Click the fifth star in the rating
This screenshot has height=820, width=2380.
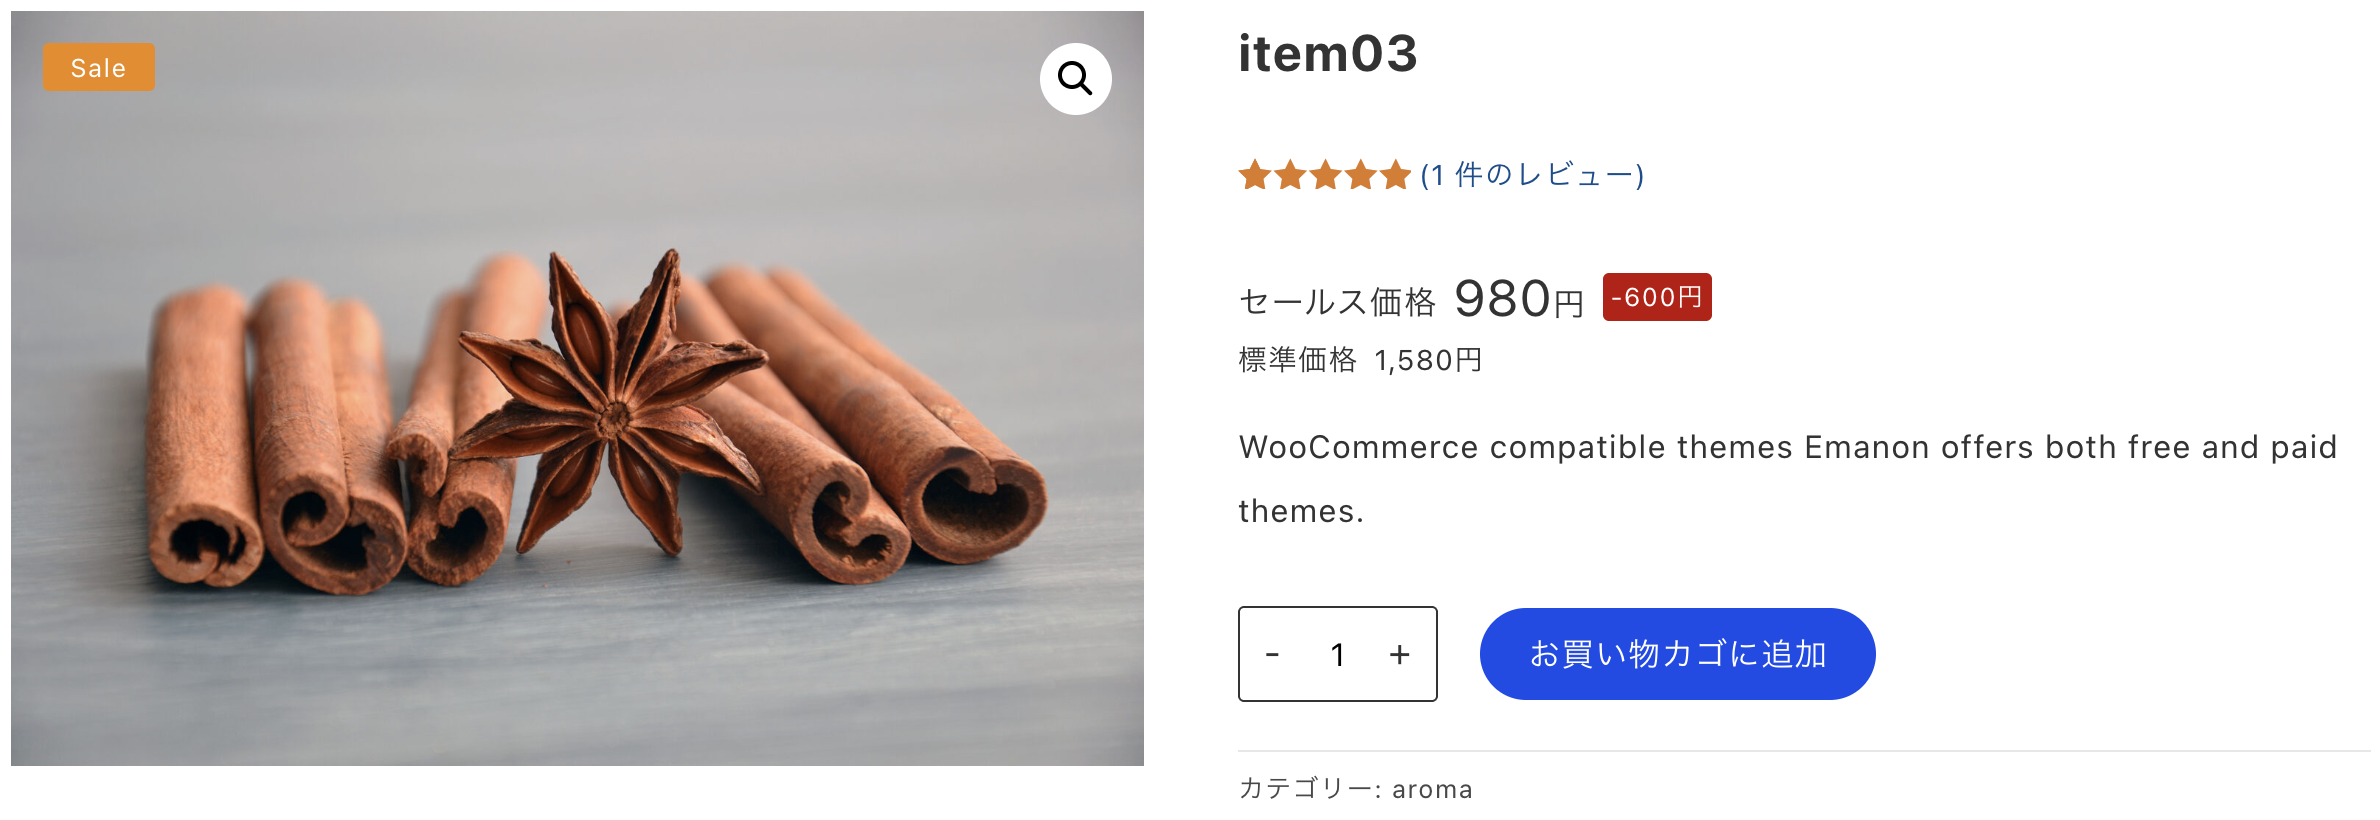pos(1394,176)
